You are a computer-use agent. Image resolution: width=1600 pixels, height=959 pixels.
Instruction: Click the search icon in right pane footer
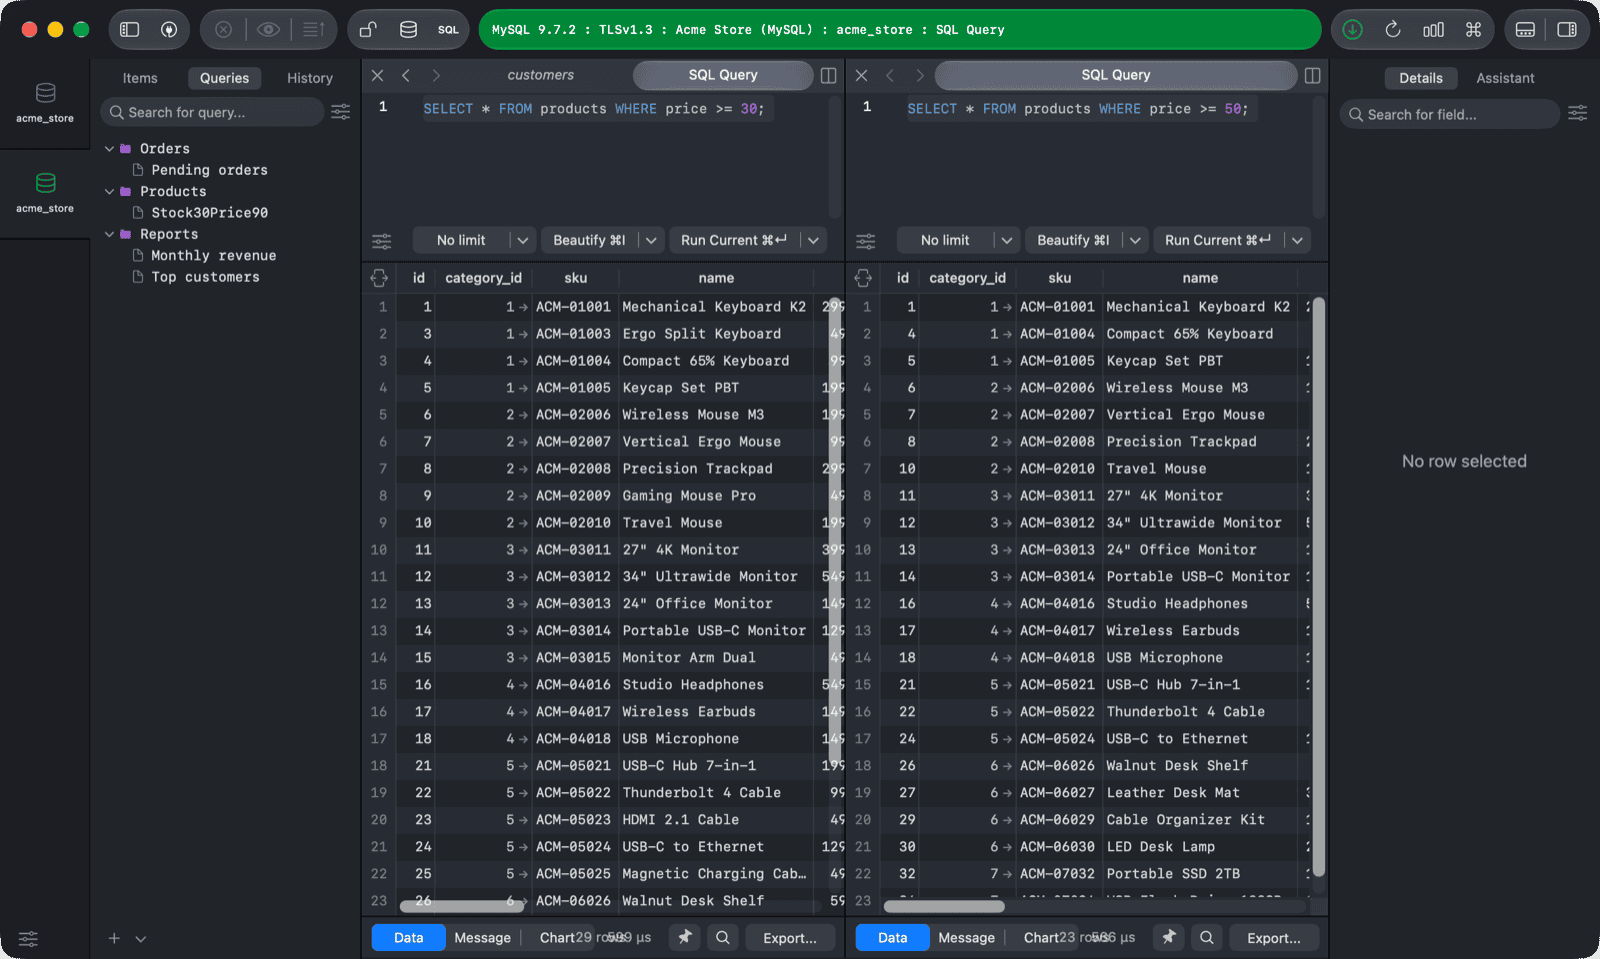click(x=1206, y=938)
